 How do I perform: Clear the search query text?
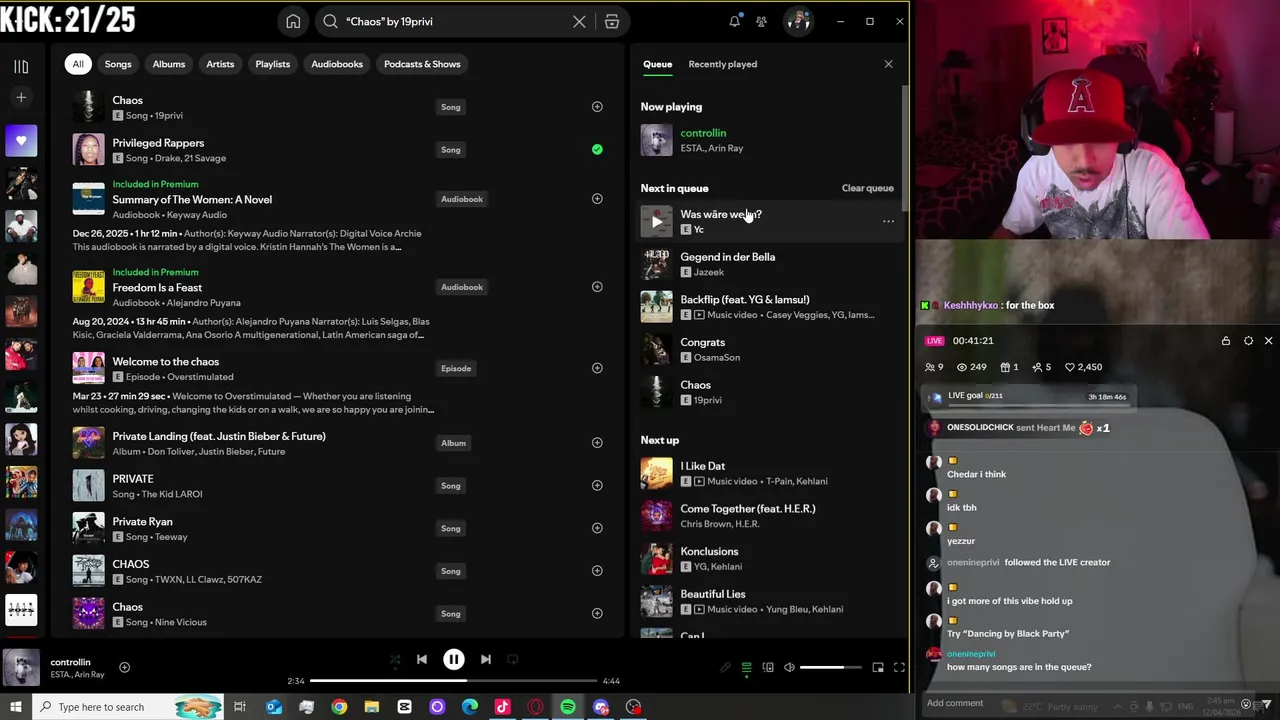tap(579, 21)
